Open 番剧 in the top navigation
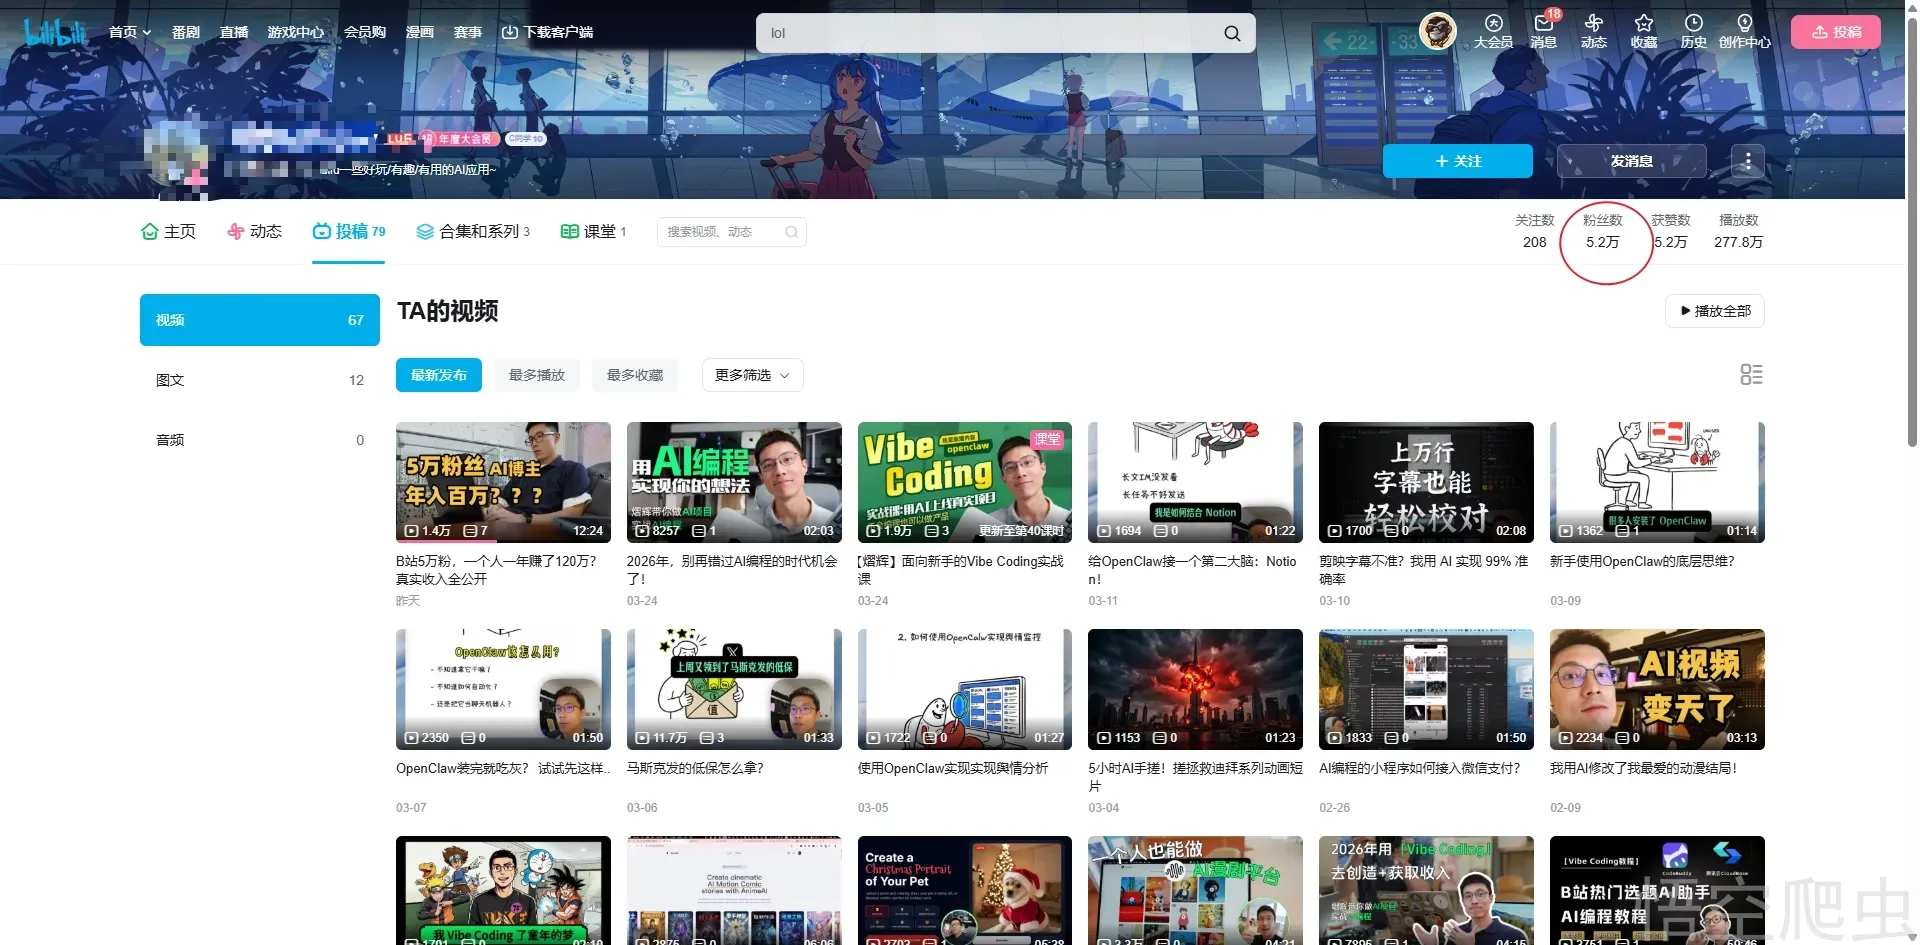This screenshot has height=945, width=1920. [x=186, y=32]
